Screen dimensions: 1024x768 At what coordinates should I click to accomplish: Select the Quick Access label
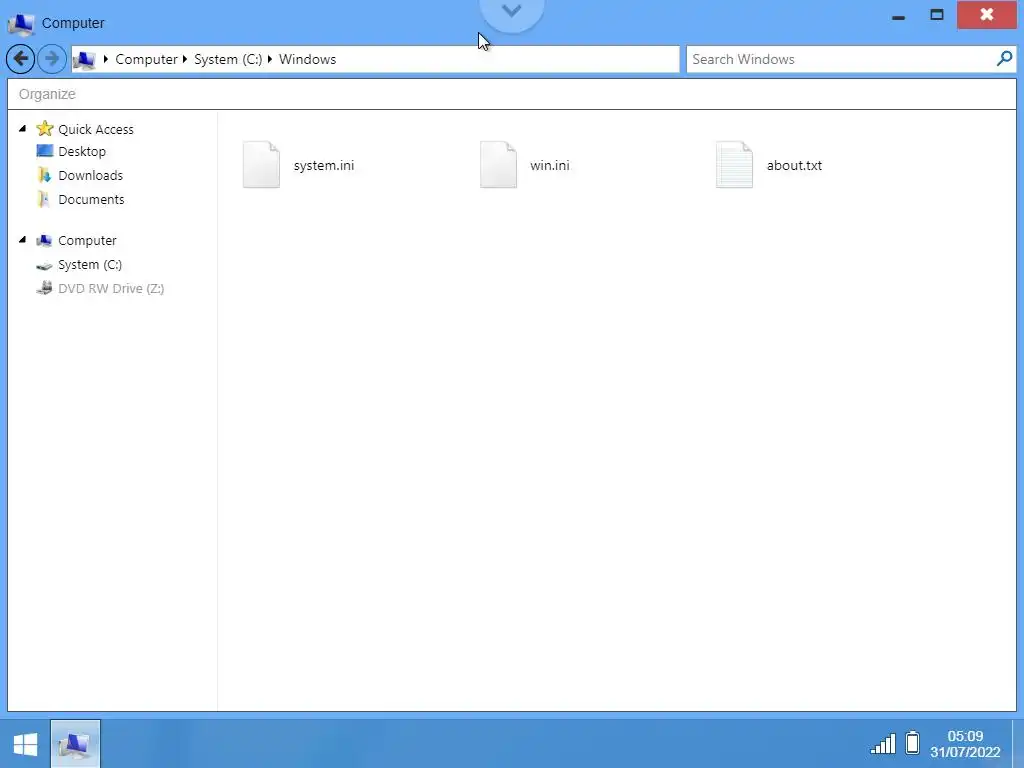(x=96, y=129)
